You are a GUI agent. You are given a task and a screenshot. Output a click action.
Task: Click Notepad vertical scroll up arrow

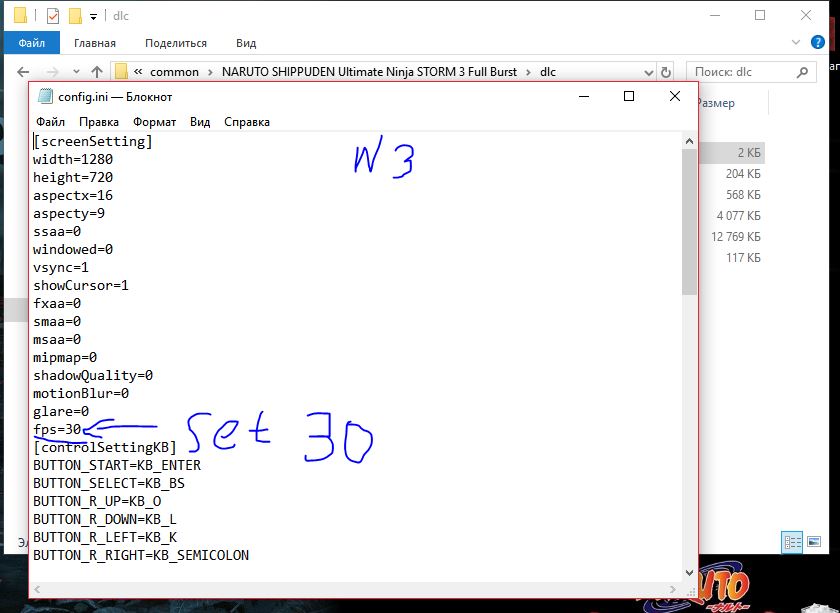coord(689,141)
